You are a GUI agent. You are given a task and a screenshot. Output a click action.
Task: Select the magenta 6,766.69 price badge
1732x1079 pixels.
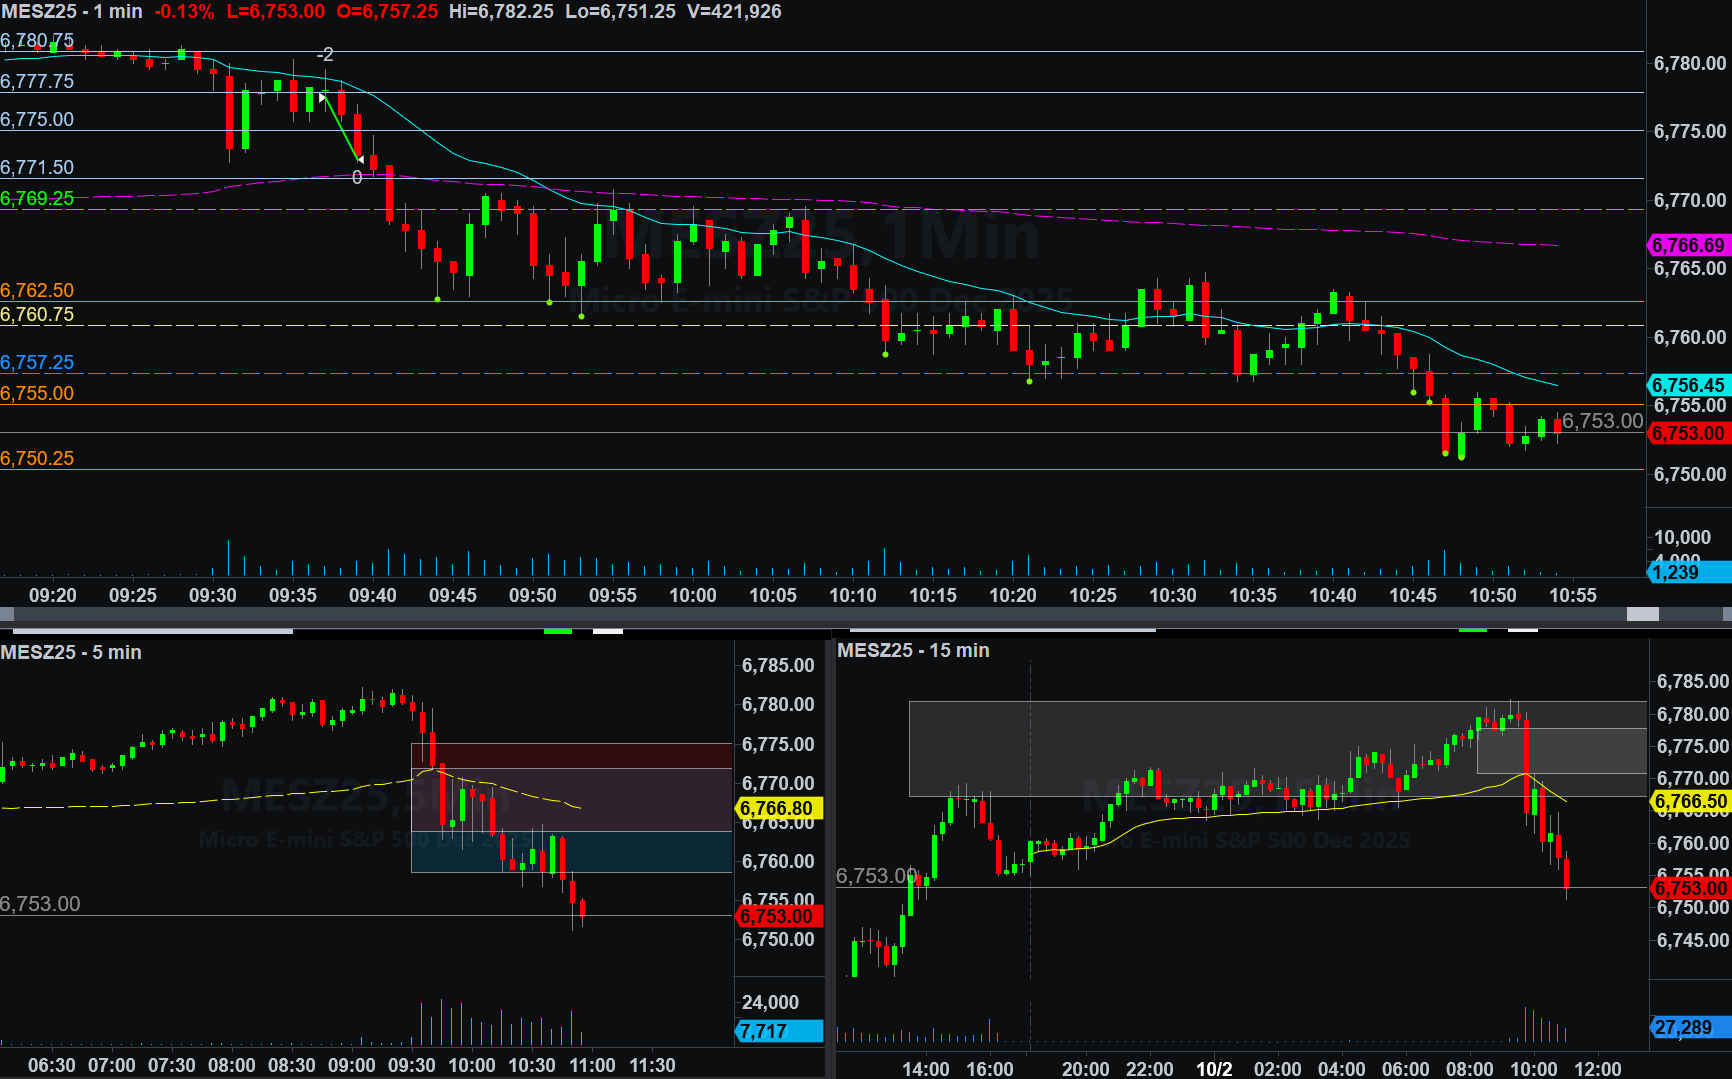tap(1688, 245)
